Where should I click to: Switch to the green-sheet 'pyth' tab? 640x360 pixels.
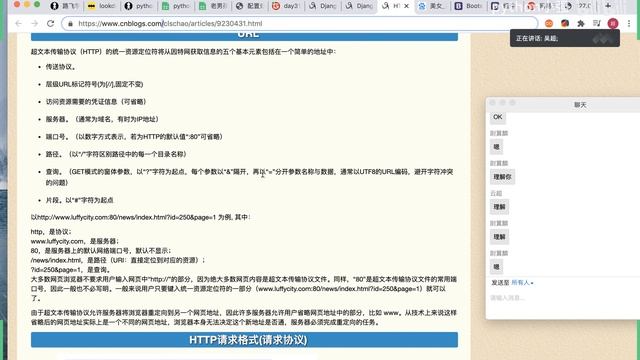pos(176,6)
